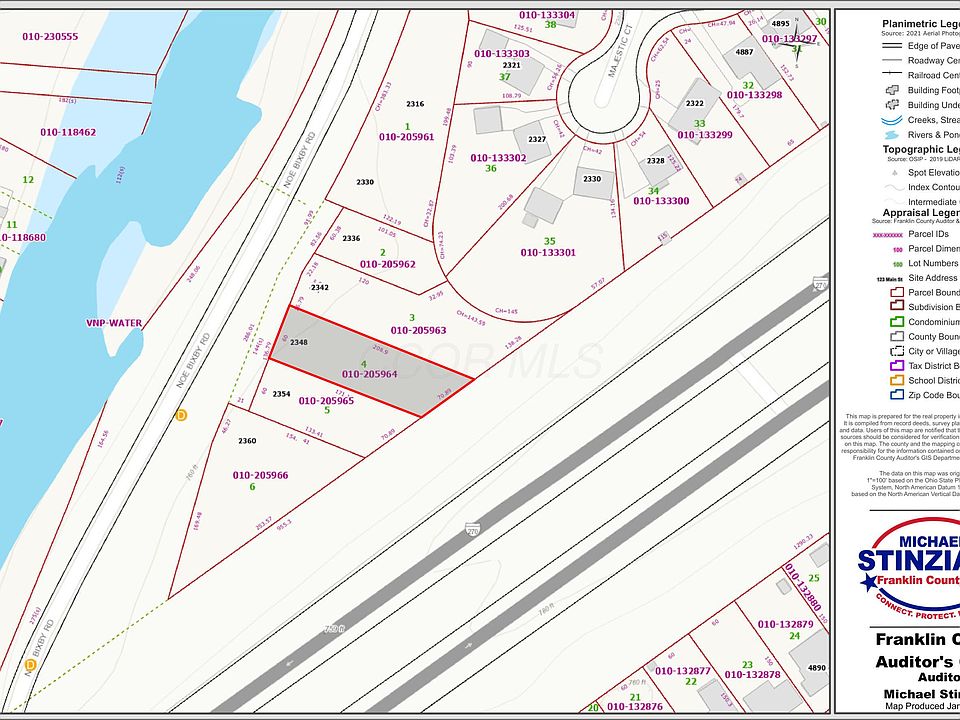The image size is (960, 720).
Task: Click the purple Tax District legend swatch
Action: [x=896, y=366]
